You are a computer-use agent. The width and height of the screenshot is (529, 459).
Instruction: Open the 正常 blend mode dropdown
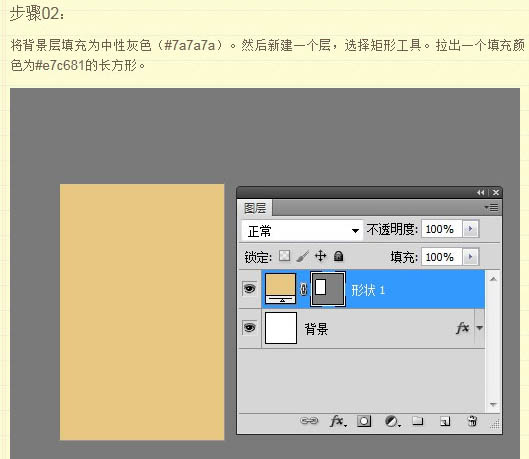[302, 231]
